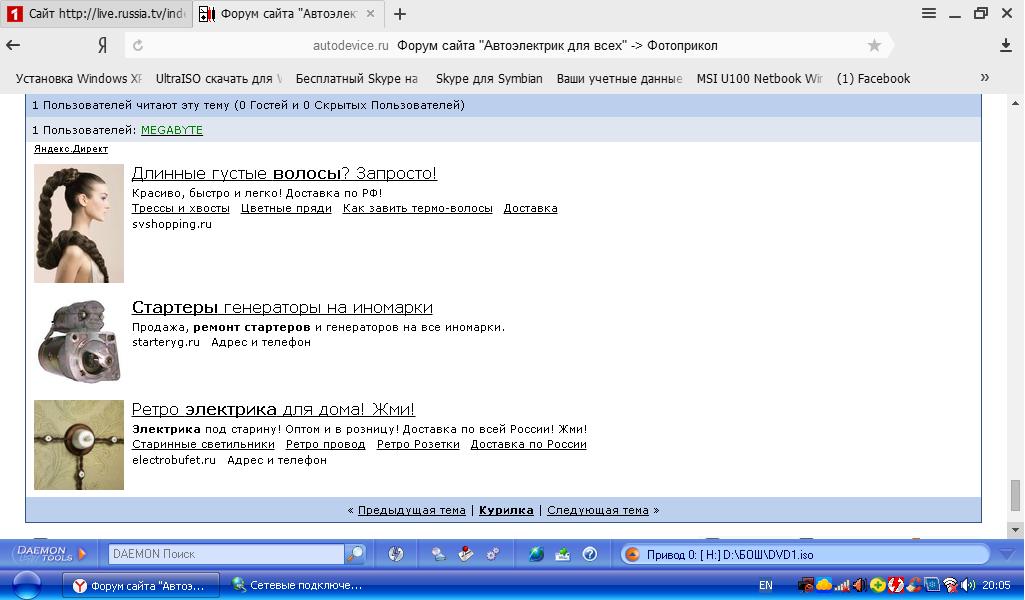
Task: Close the 'Форум сайта' browser tab
Action: pos(370,14)
